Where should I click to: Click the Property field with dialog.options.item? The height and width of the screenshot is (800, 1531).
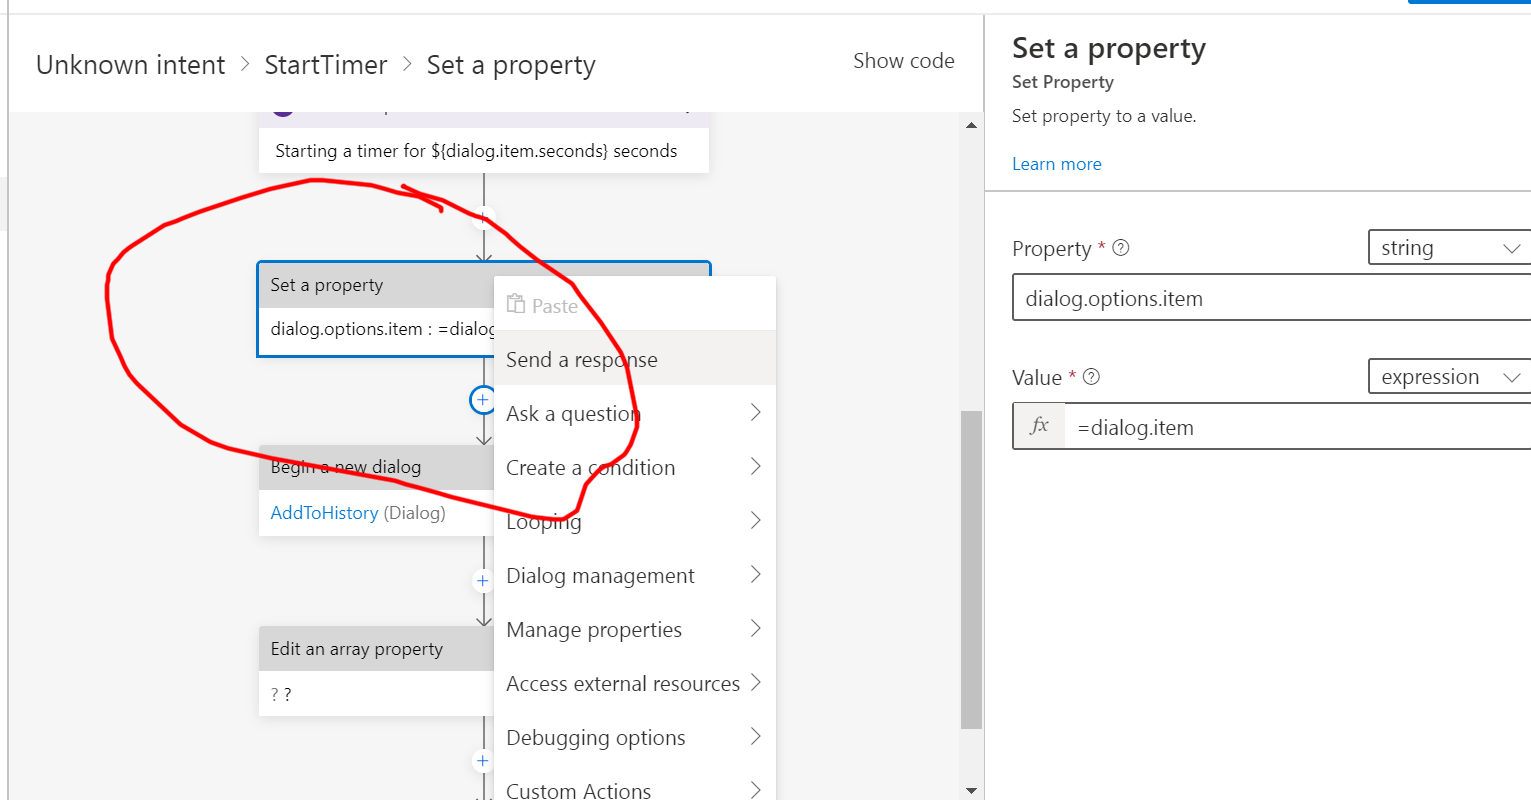1272,298
